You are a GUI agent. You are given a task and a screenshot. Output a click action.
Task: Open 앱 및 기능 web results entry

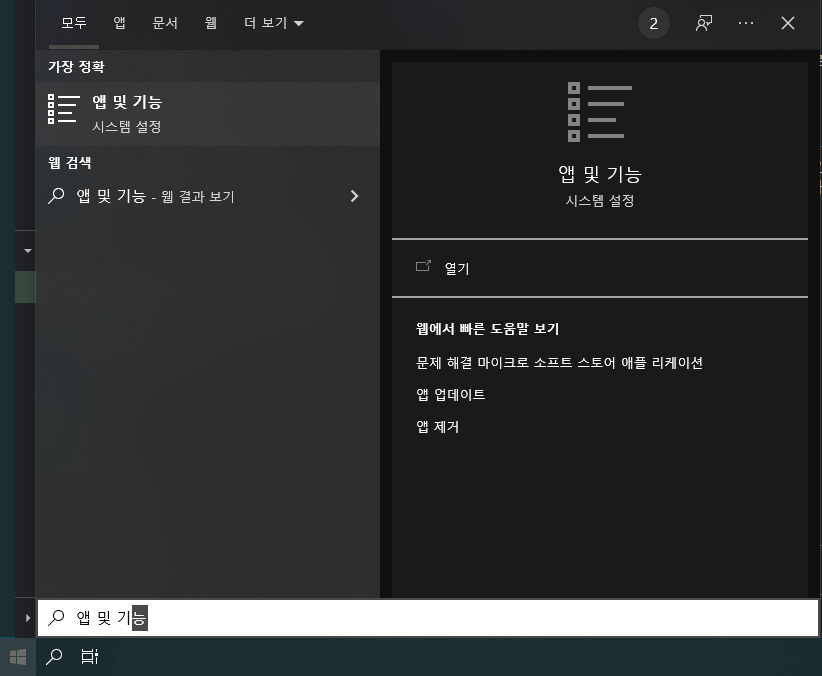point(208,196)
